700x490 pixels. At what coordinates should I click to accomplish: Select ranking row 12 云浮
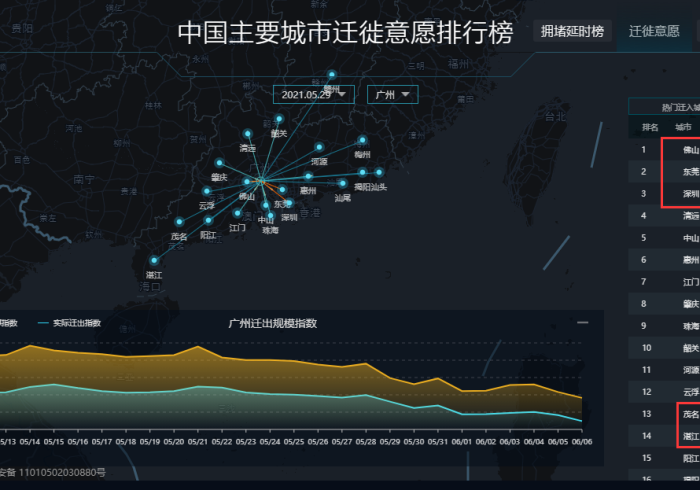point(664,392)
